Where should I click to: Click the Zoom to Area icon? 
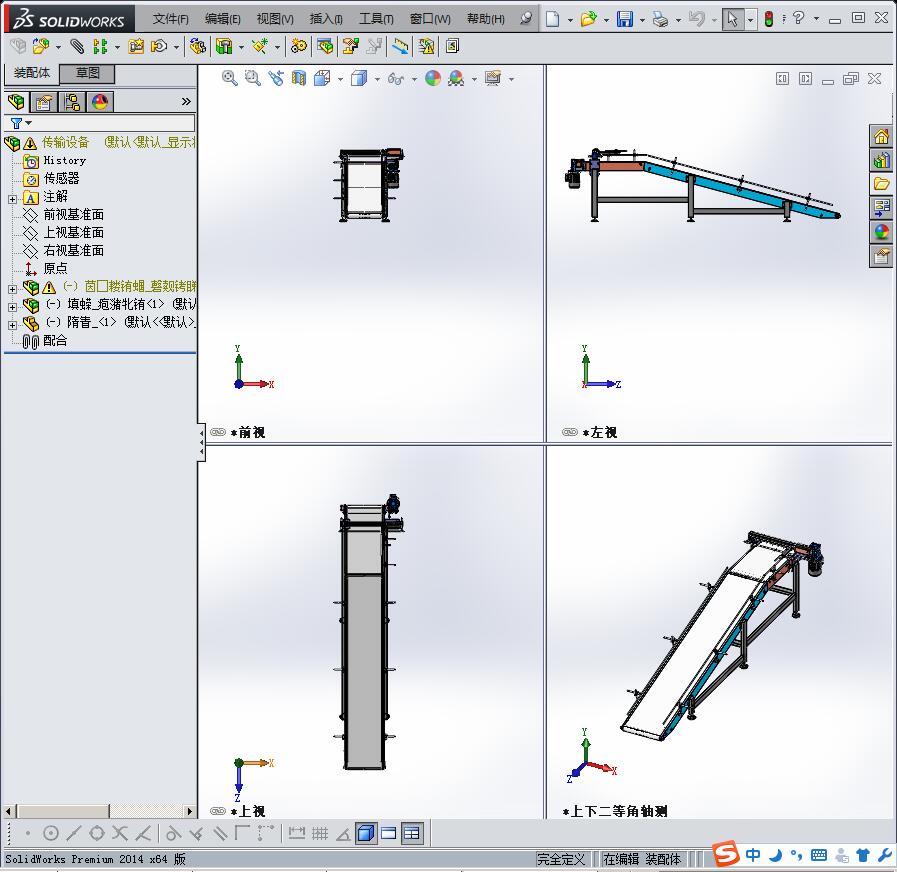tap(253, 78)
